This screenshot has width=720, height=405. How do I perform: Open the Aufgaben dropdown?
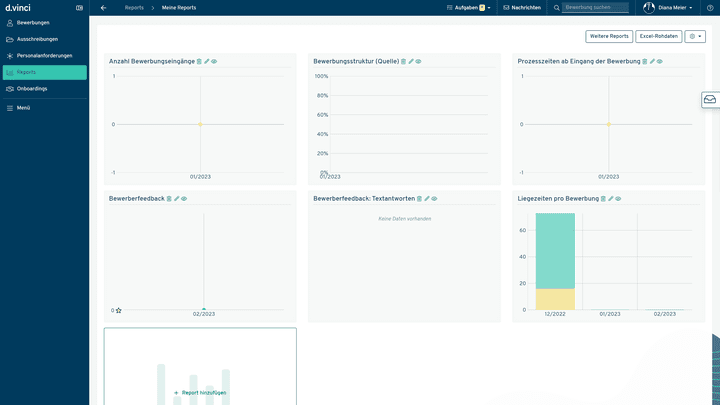point(469,7)
